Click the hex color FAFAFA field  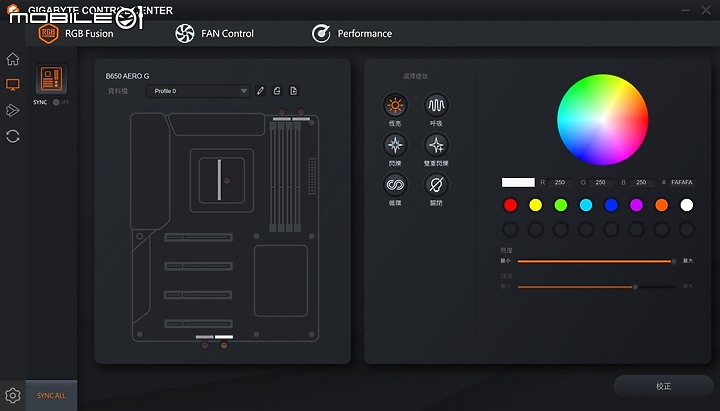click(x=681, y=182)
